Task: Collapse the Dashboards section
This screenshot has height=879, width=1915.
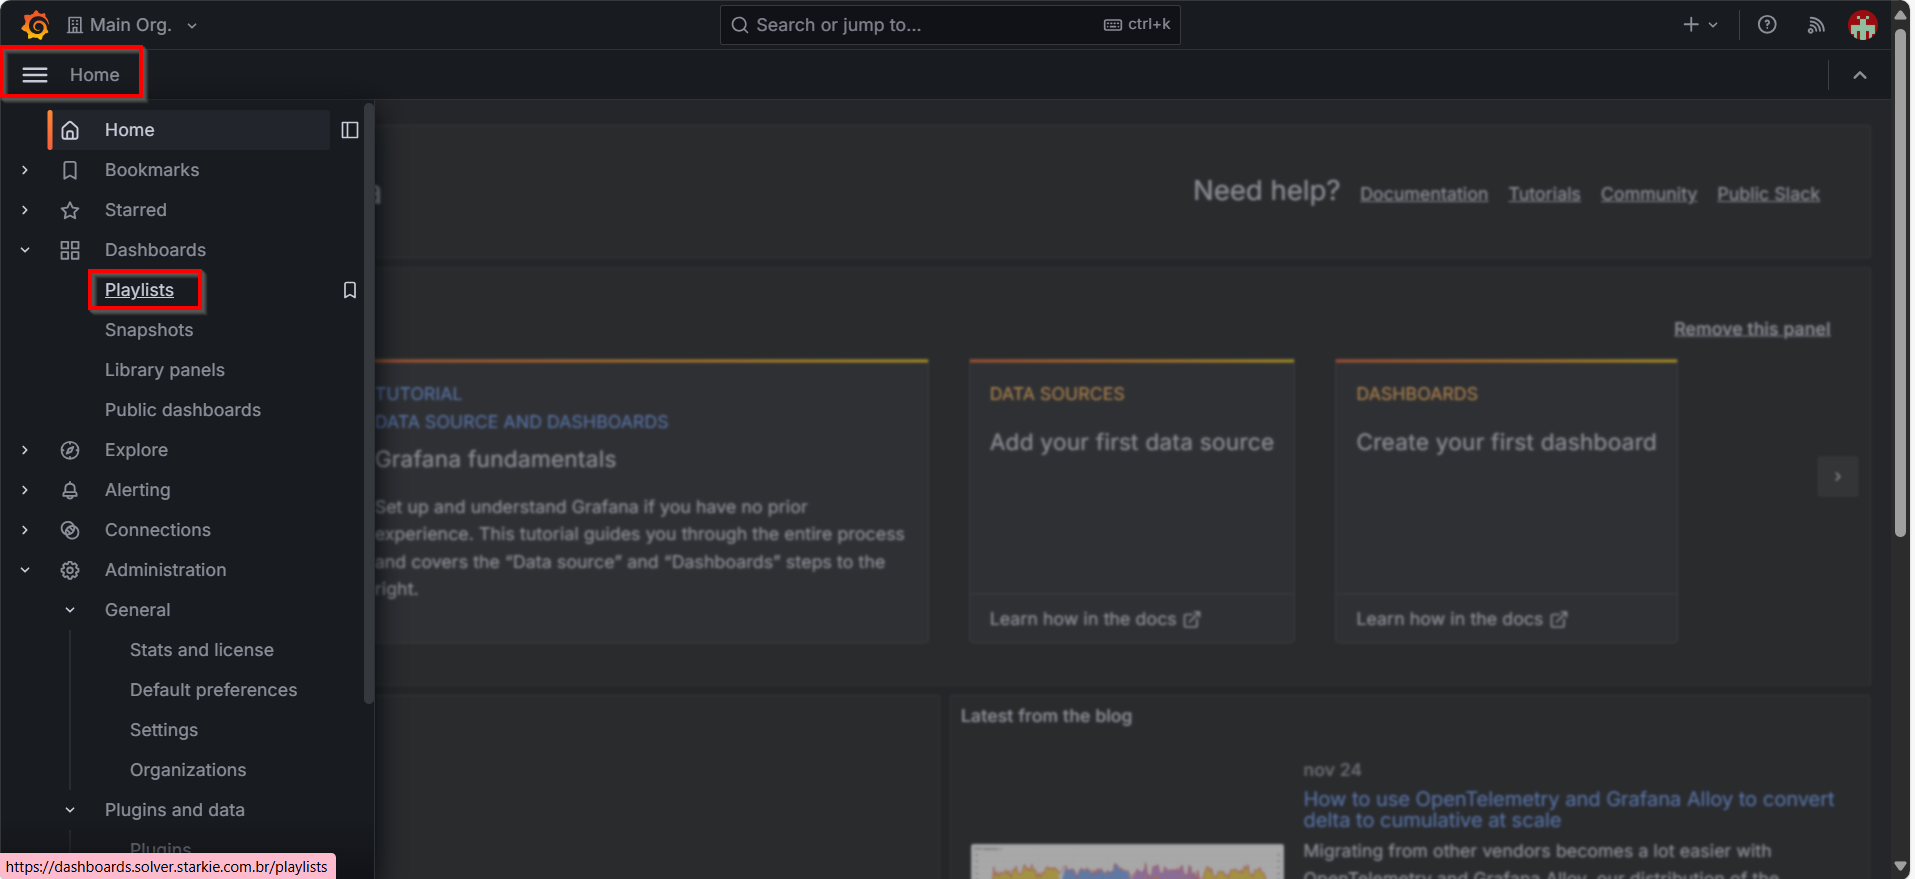Action: [25, 250]
